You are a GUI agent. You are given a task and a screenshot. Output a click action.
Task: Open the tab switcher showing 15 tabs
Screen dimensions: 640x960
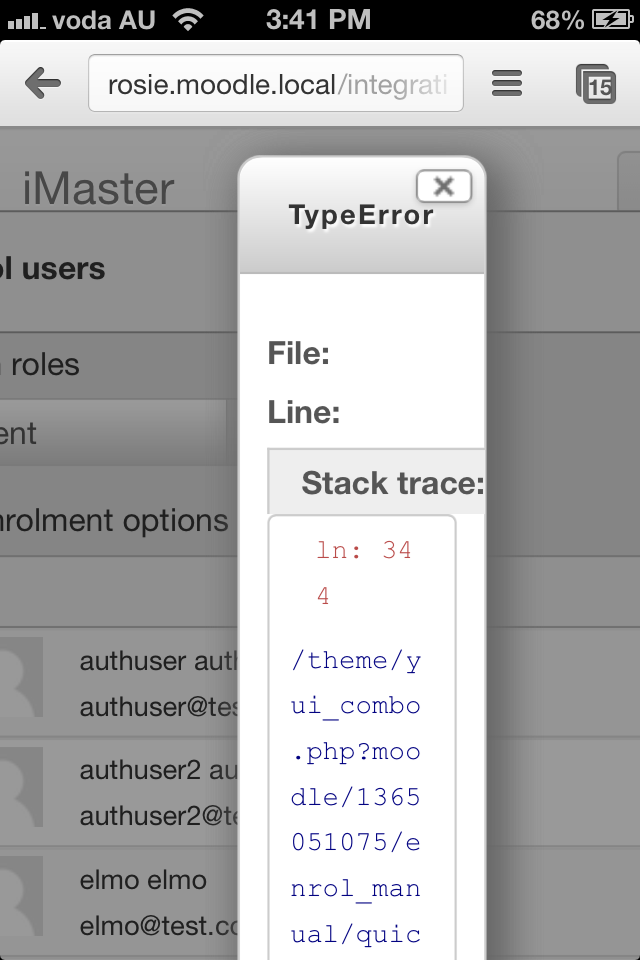[595, 84]
